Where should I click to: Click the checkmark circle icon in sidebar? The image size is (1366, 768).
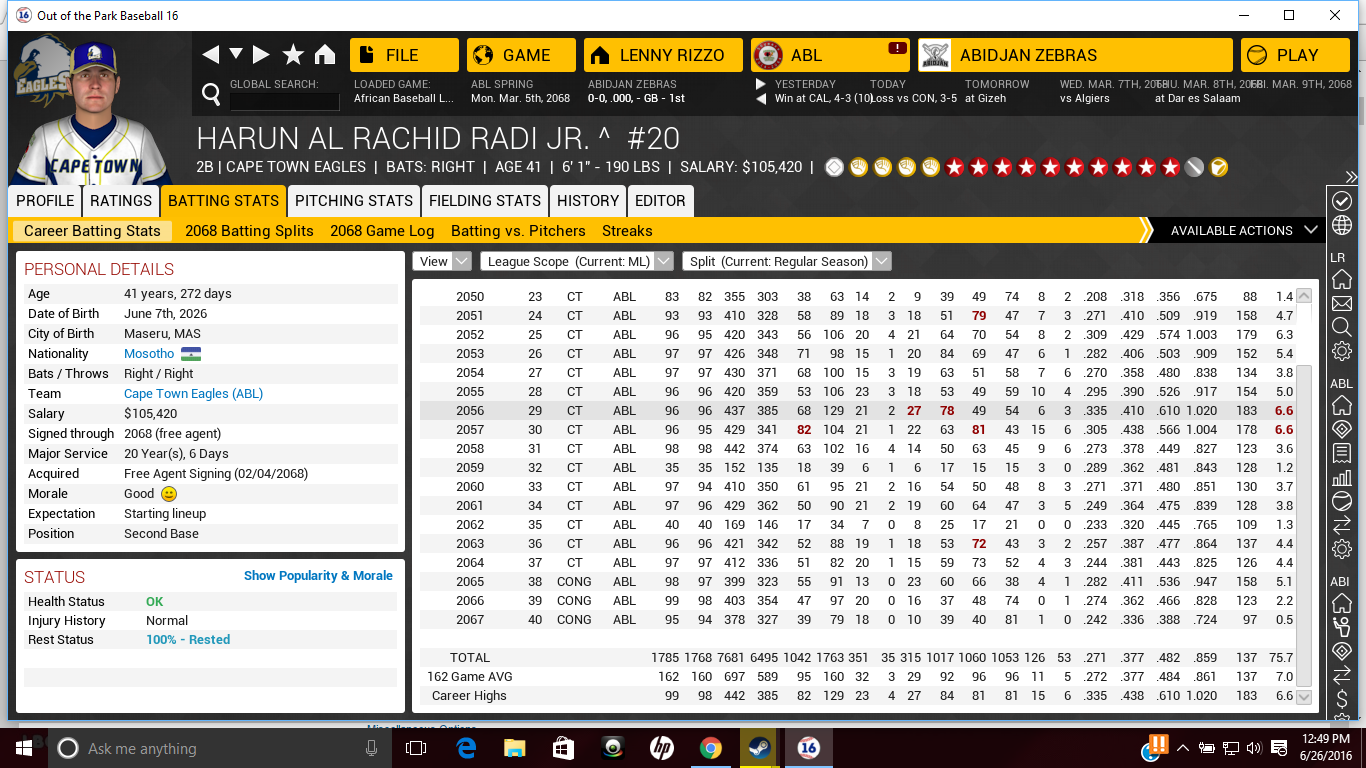1342,201
